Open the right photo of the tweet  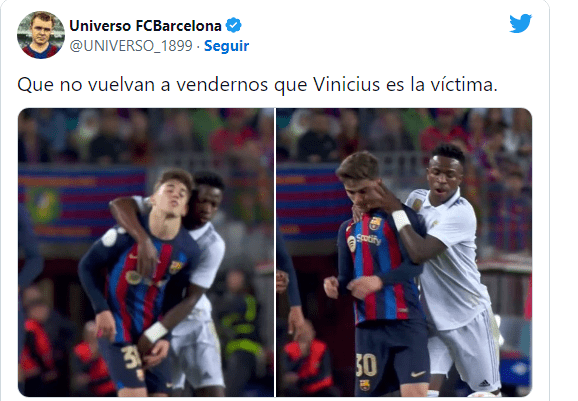404,252
